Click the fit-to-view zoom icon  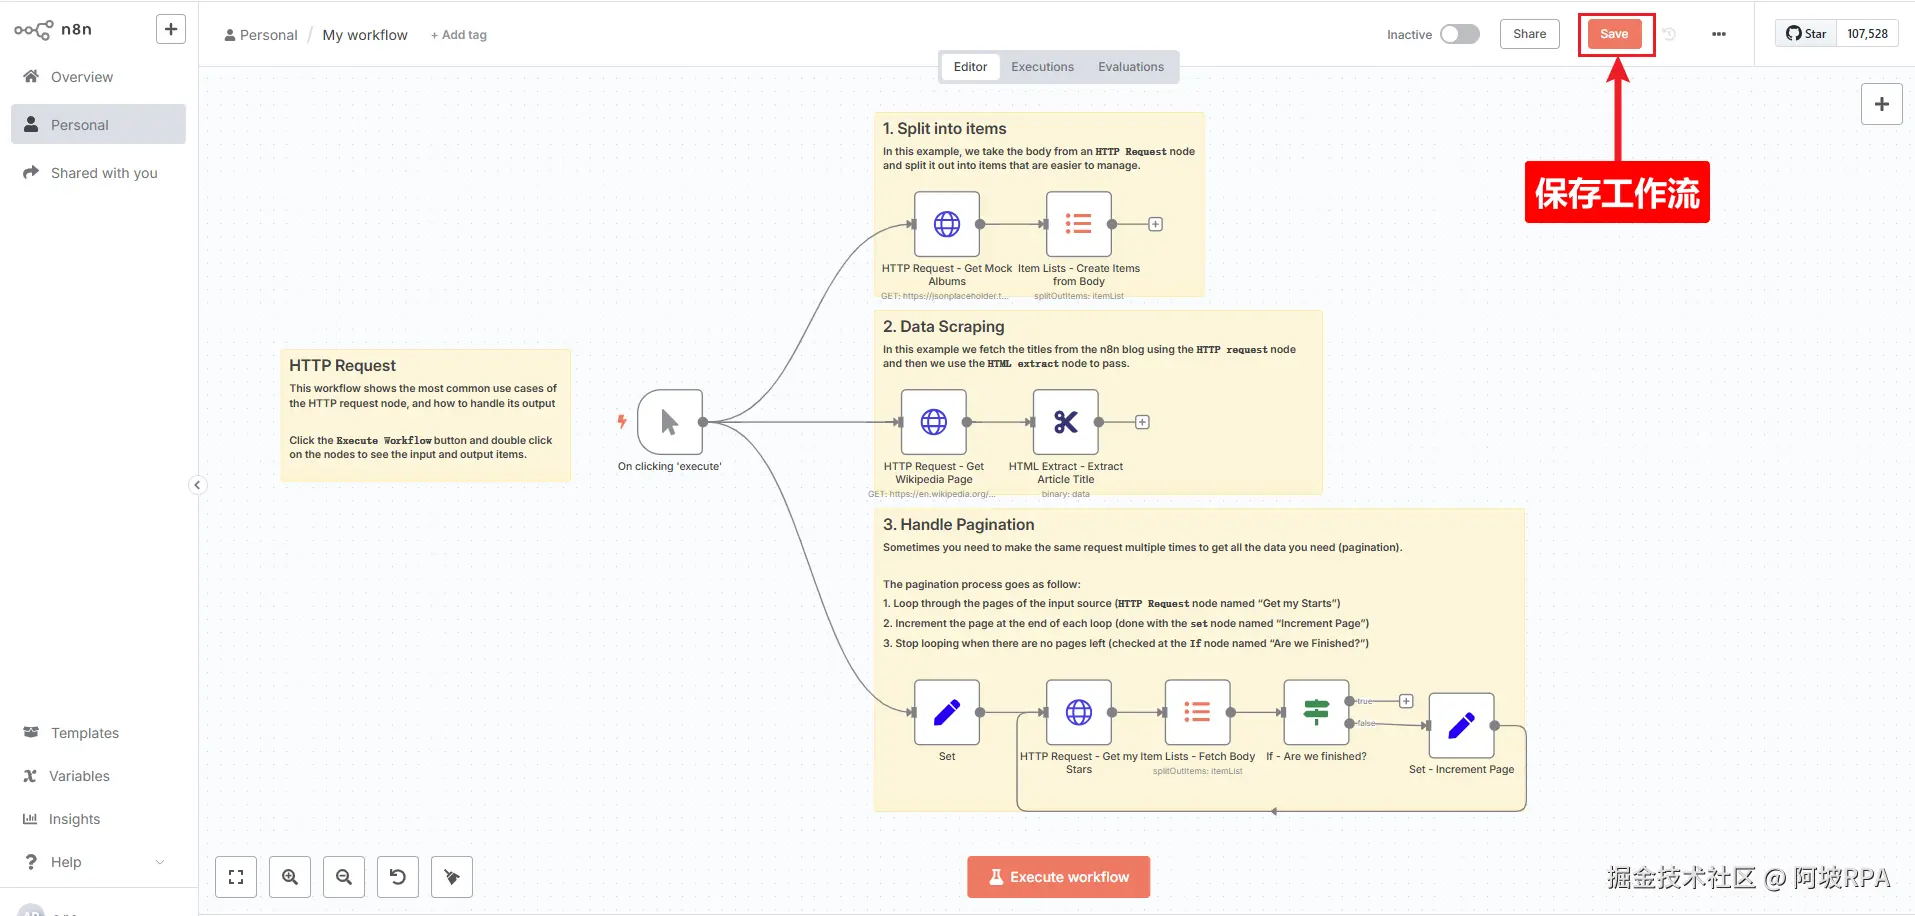coord(236,877)
